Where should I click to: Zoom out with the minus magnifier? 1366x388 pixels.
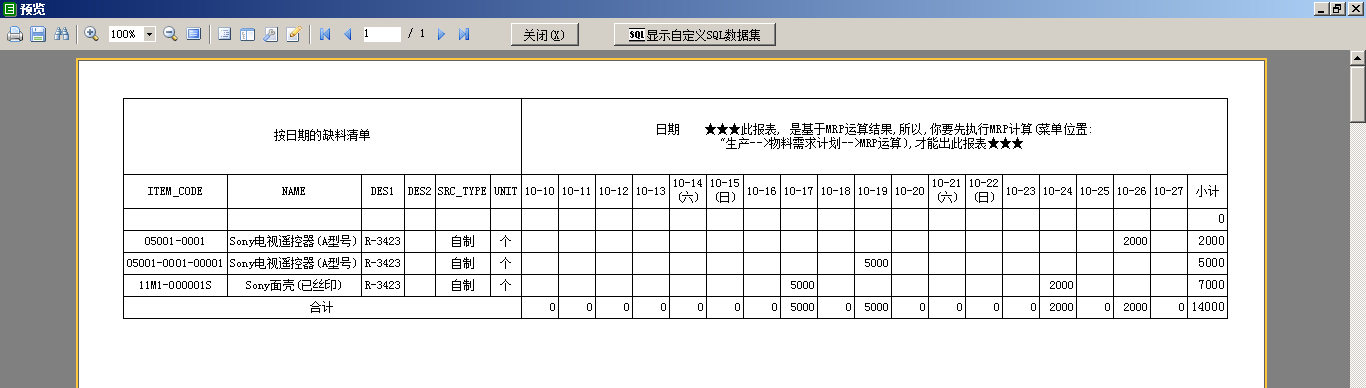pyautogui.click(x=170, y=34)
